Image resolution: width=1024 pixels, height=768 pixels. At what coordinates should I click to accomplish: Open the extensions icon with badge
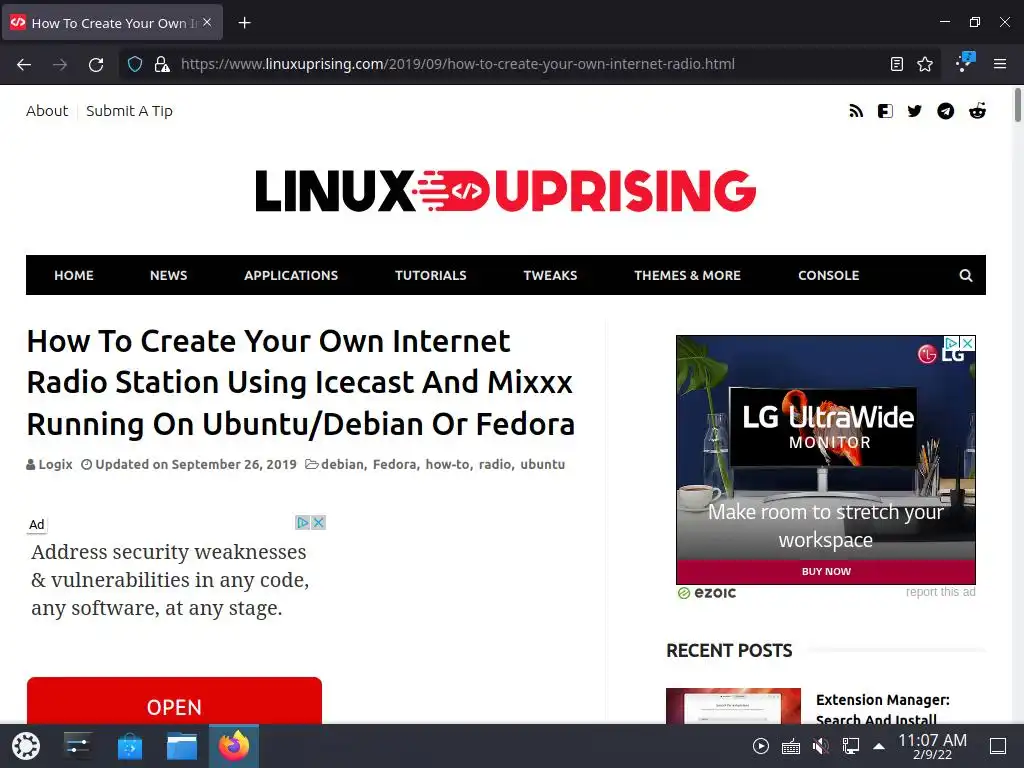point(965,63)
